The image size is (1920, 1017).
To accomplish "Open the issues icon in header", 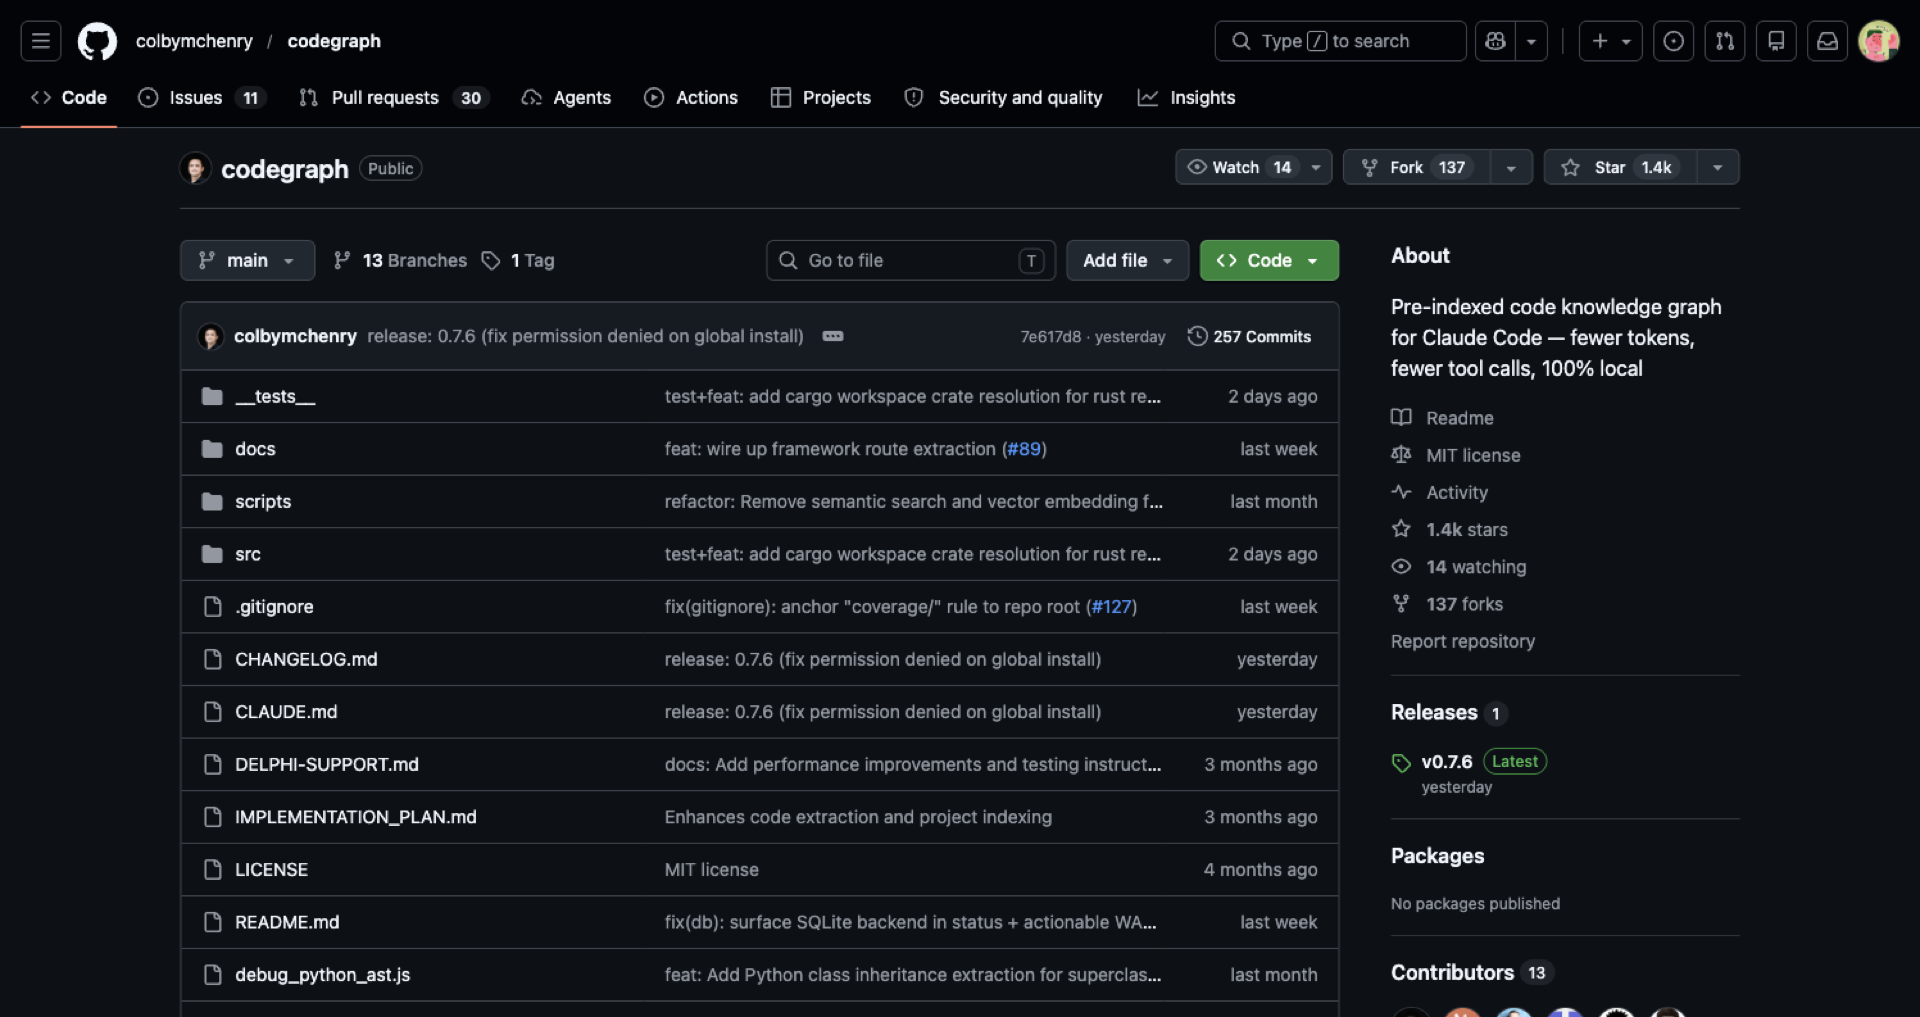I will coord(1673,41).
